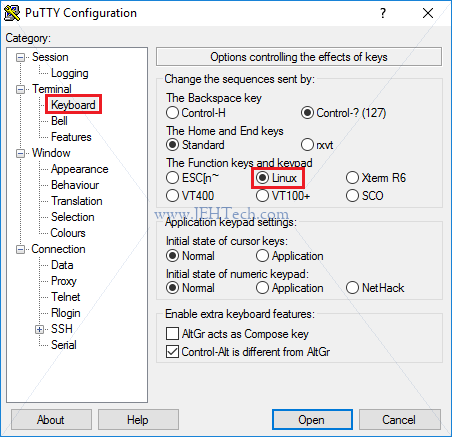Set cursor keys initial state to Normal
This screenshot has height=437, width=452.
point(190,256)
